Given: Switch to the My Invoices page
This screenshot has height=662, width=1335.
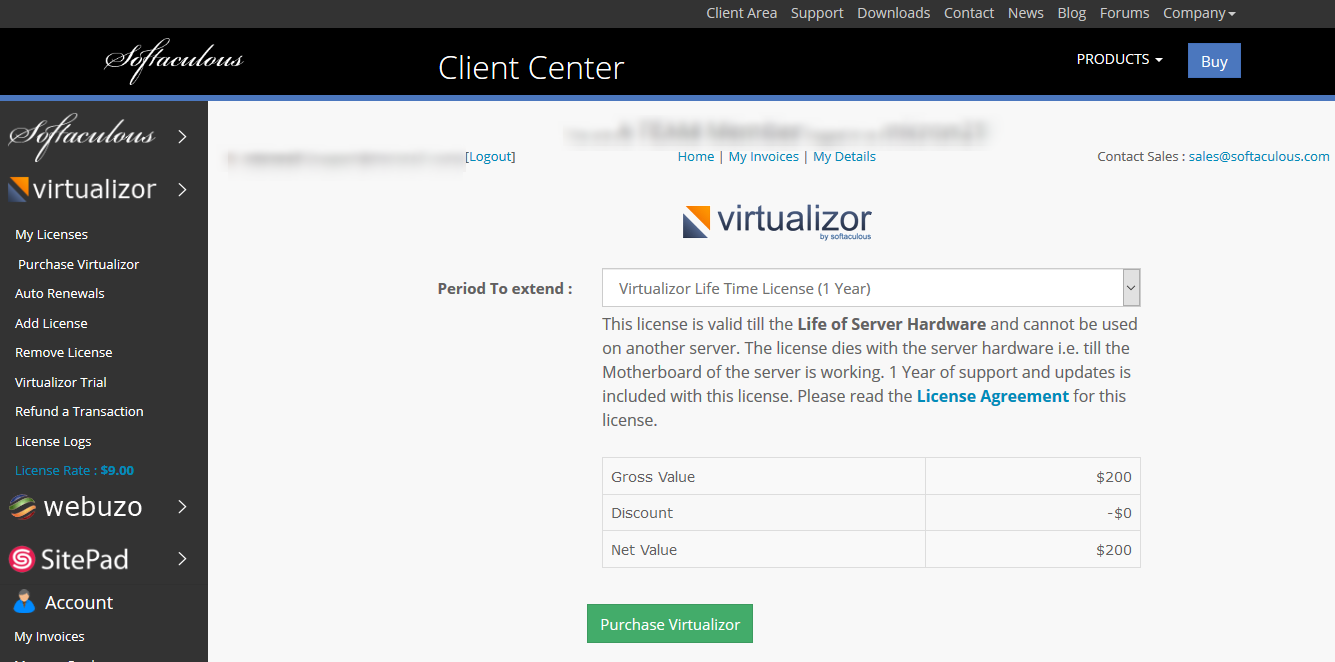Looking at the screenshot, I should click(x=764, y=156).
